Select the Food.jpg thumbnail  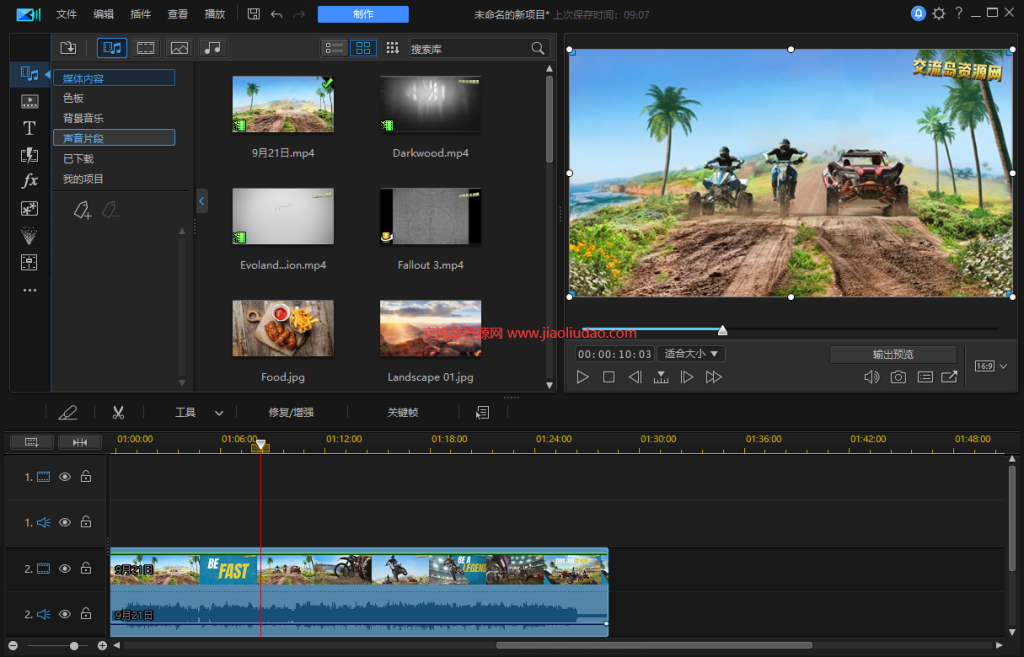[x=283, y=328]
